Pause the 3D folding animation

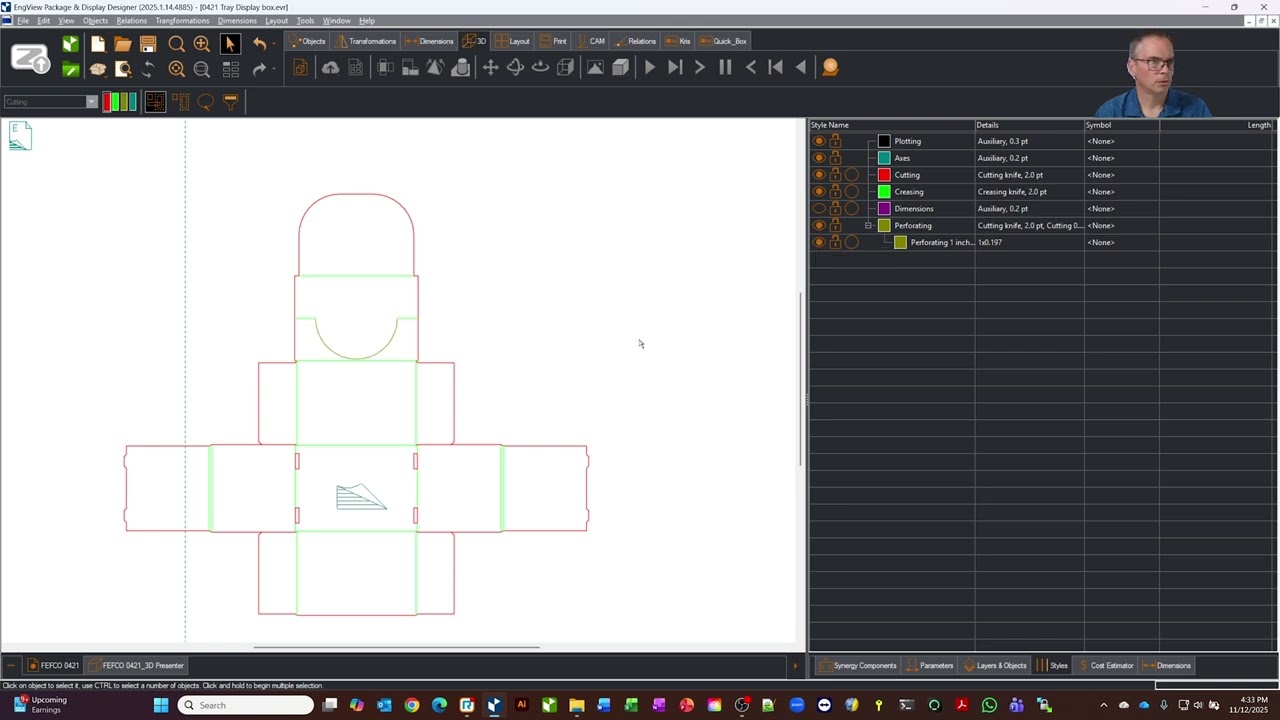coord(725,68)
